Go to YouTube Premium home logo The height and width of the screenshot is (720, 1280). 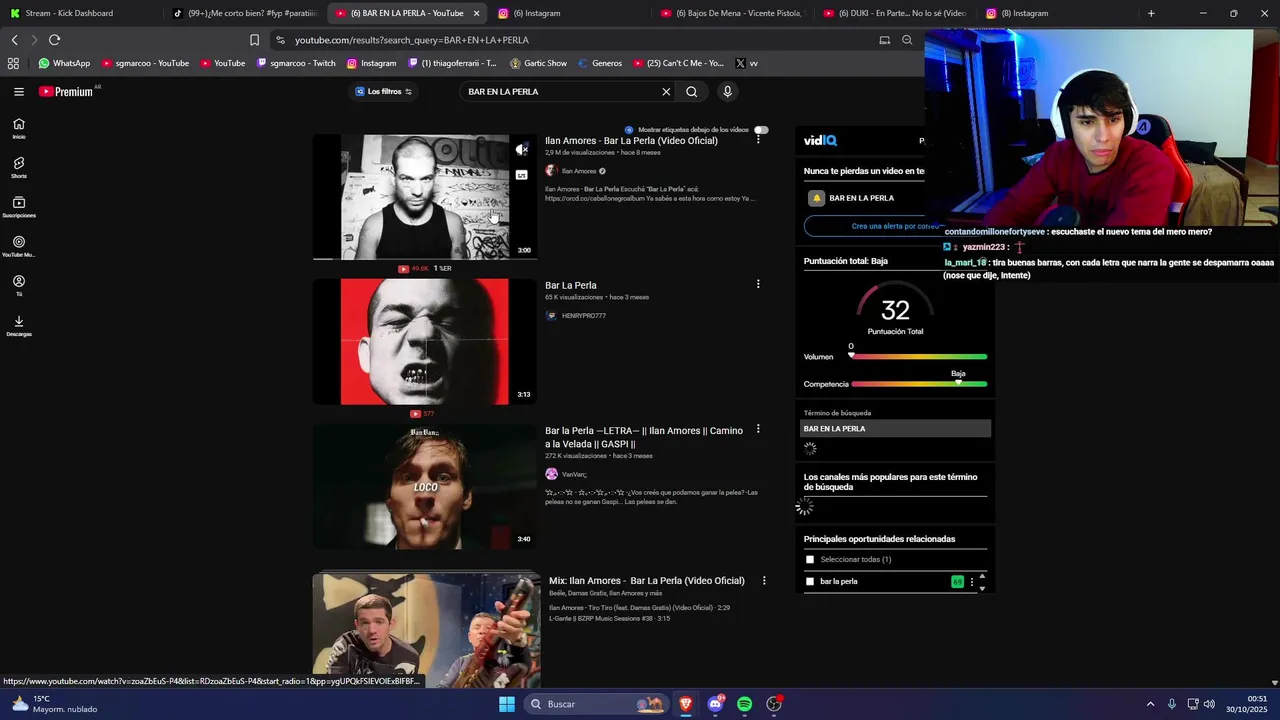tap(68, 91)
